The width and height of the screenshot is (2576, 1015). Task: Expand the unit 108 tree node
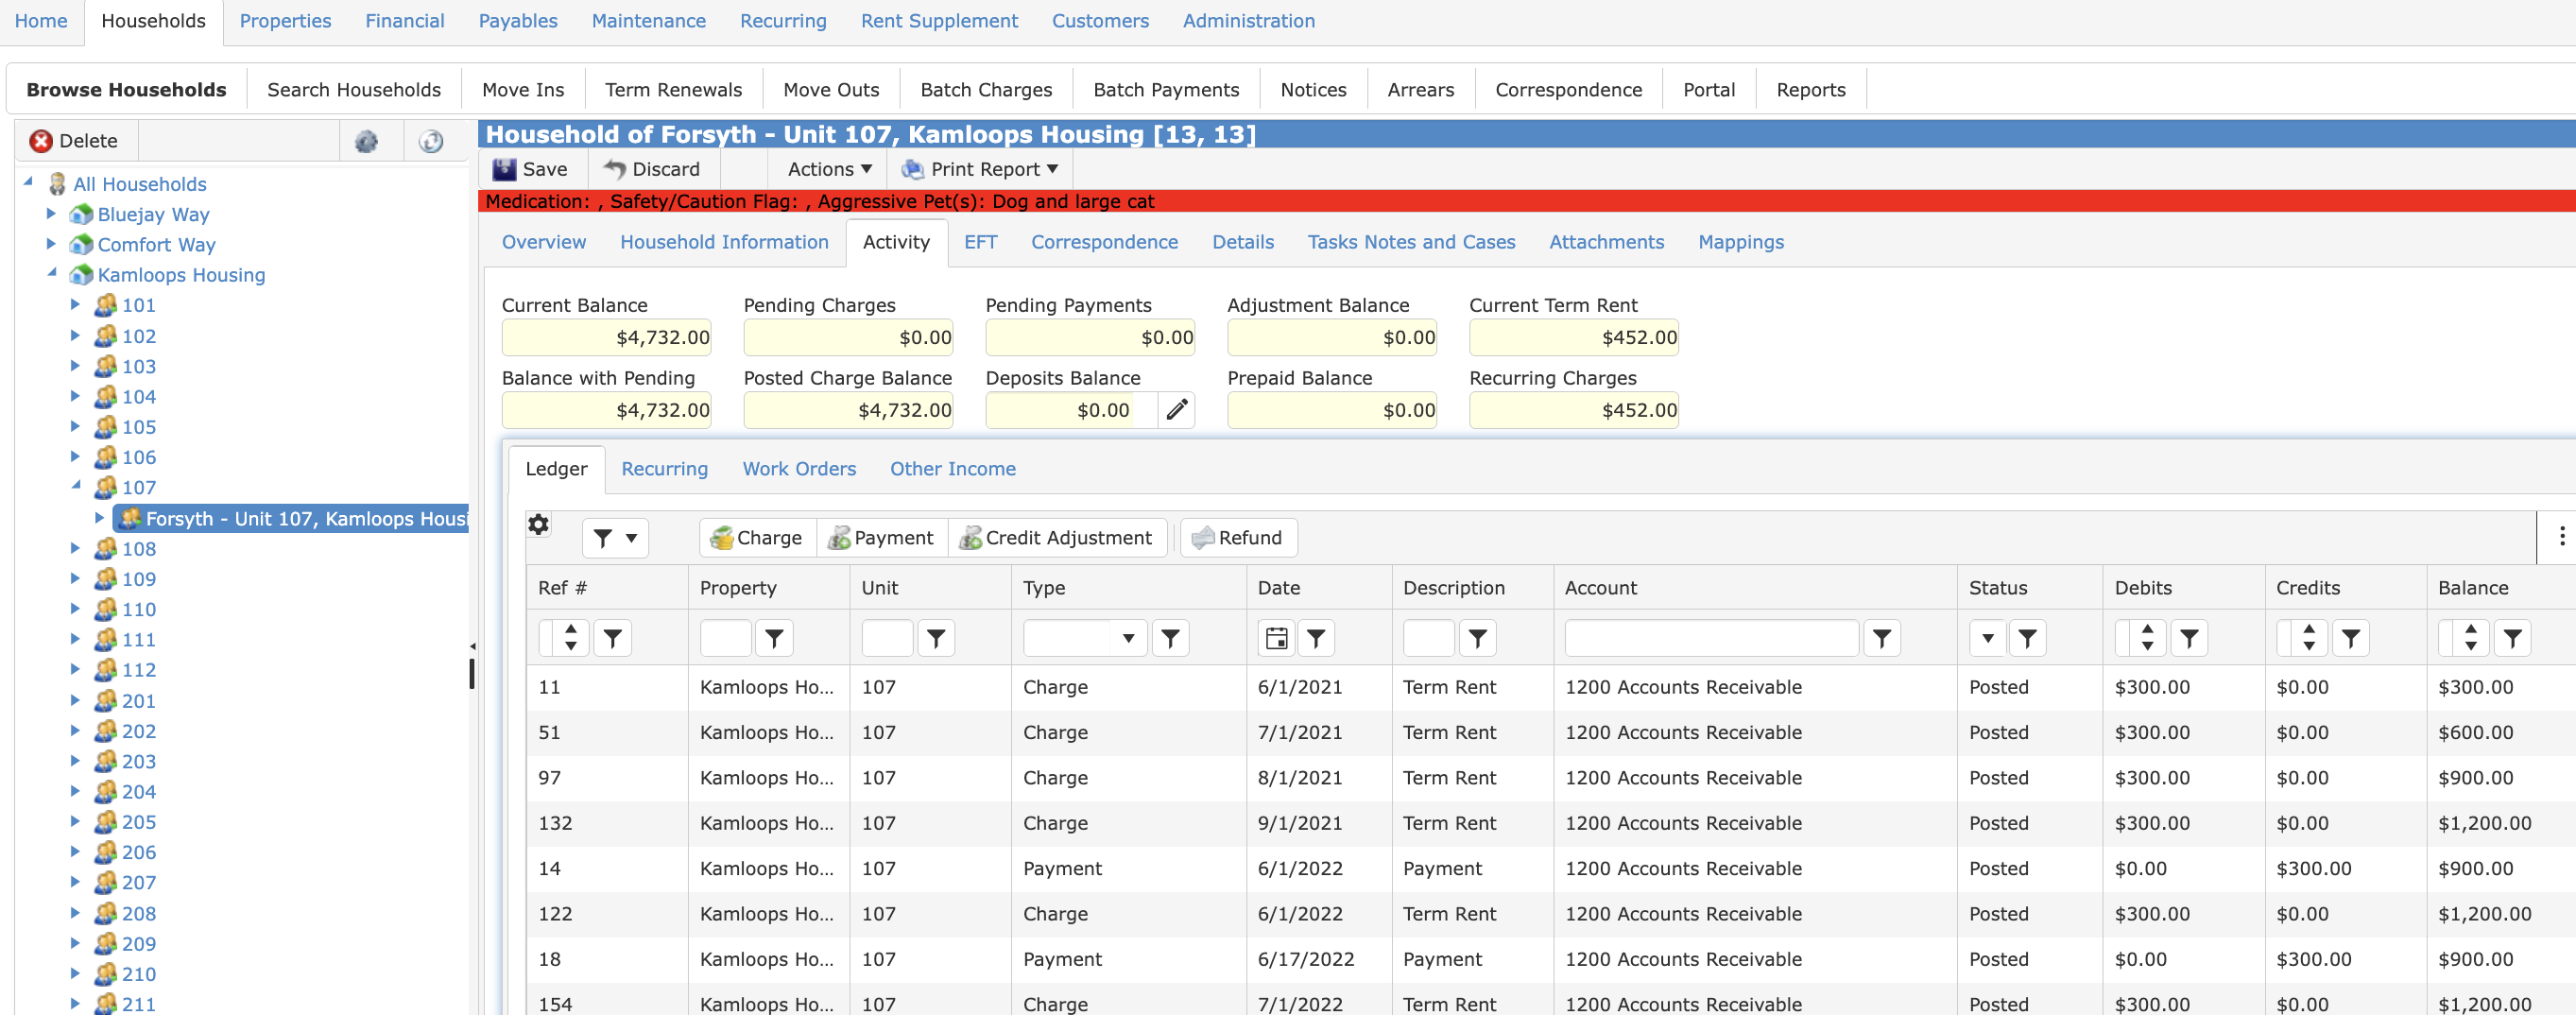(76, 548)
